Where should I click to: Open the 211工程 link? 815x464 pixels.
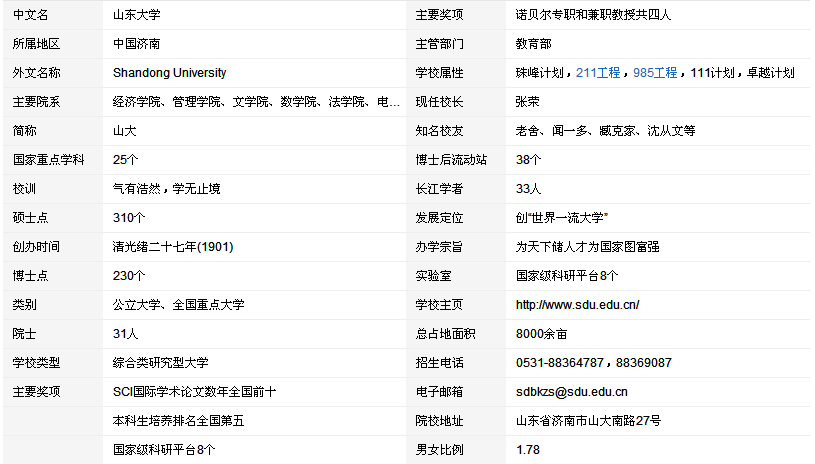tap(598, 73)
